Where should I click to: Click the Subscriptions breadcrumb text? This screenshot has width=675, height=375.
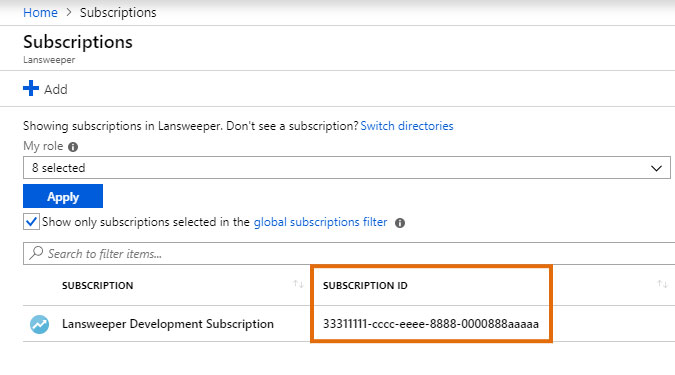tap(118, 12)
